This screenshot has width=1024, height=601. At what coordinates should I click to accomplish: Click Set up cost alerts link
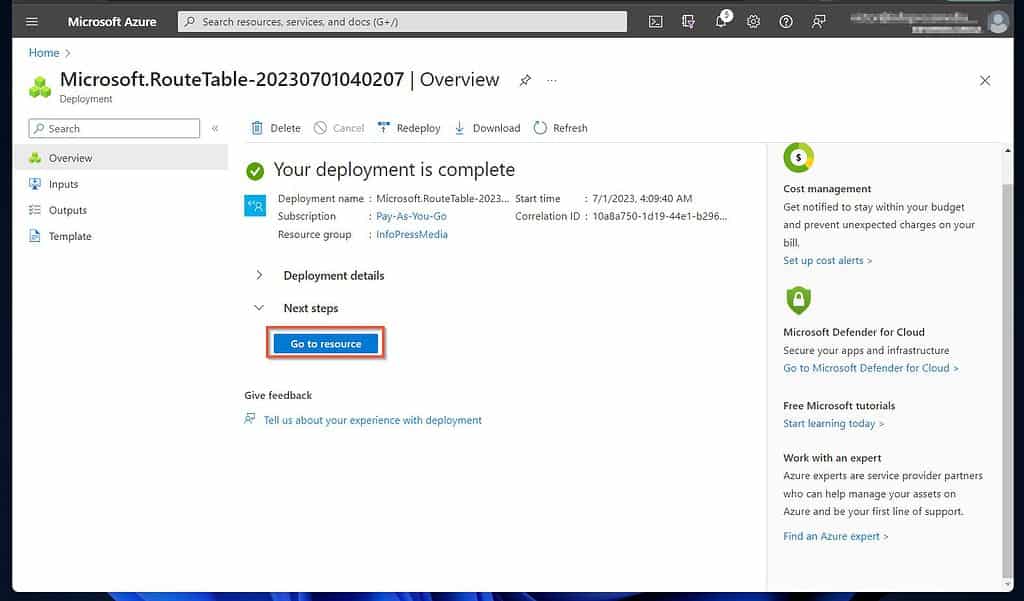point(827,260)
